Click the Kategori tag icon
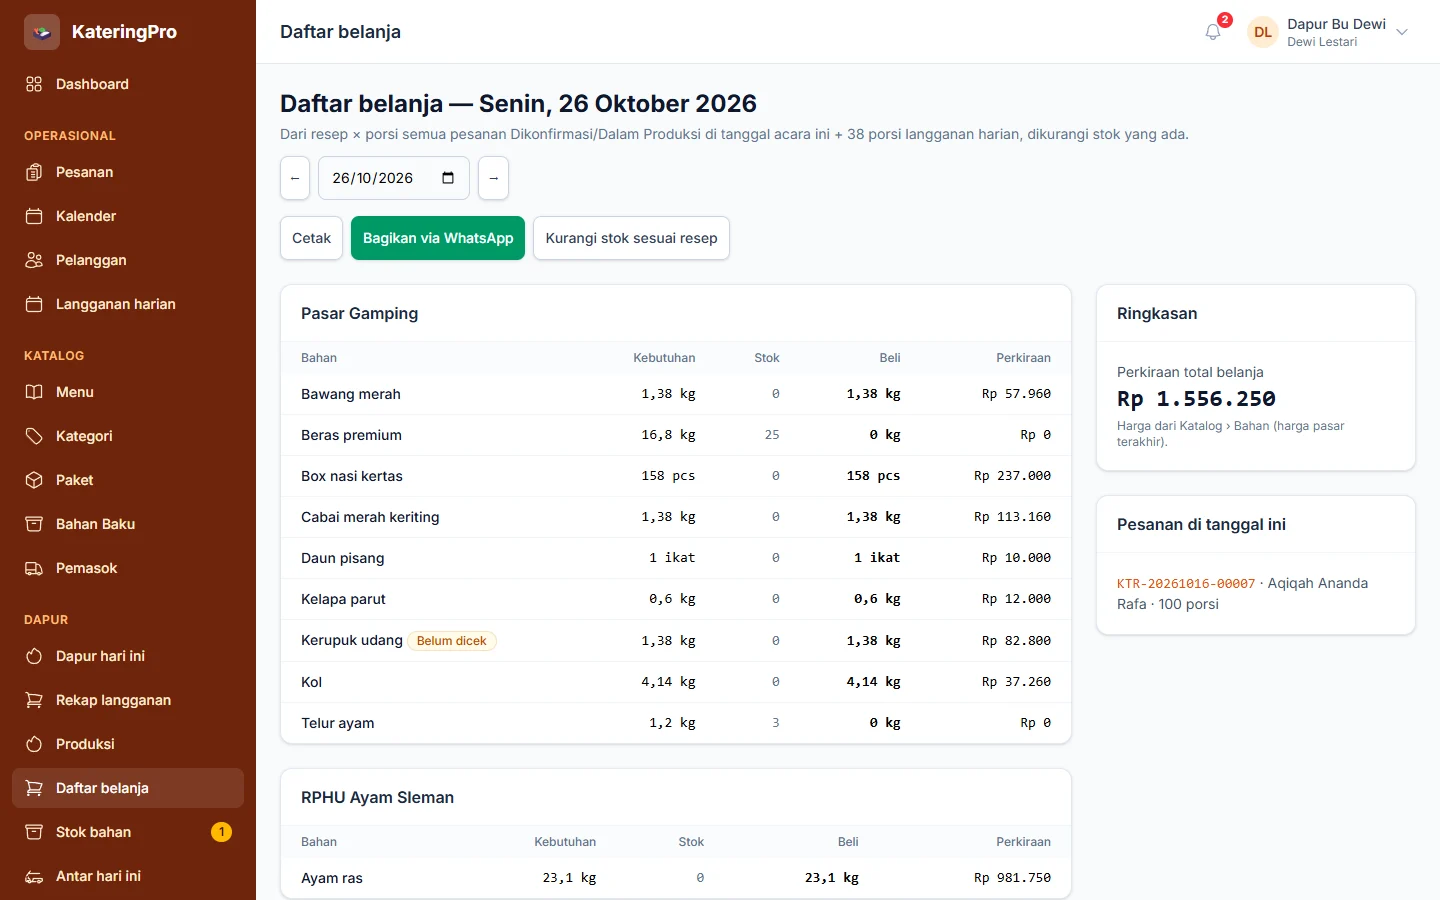 click(34, 436)
